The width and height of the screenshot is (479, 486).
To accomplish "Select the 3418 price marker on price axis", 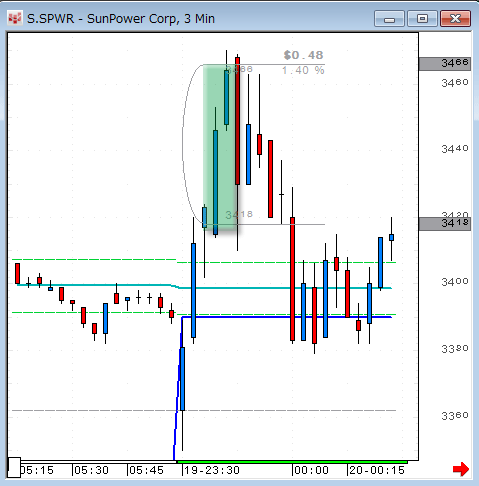I will [445, 224].
